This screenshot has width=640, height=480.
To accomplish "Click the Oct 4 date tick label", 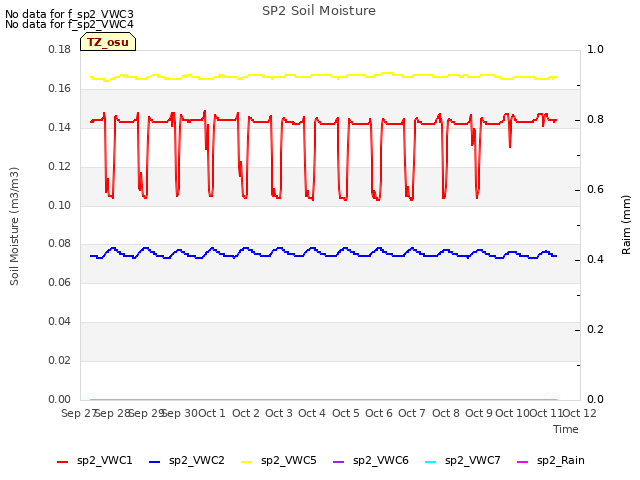I will tap(312, 413).
